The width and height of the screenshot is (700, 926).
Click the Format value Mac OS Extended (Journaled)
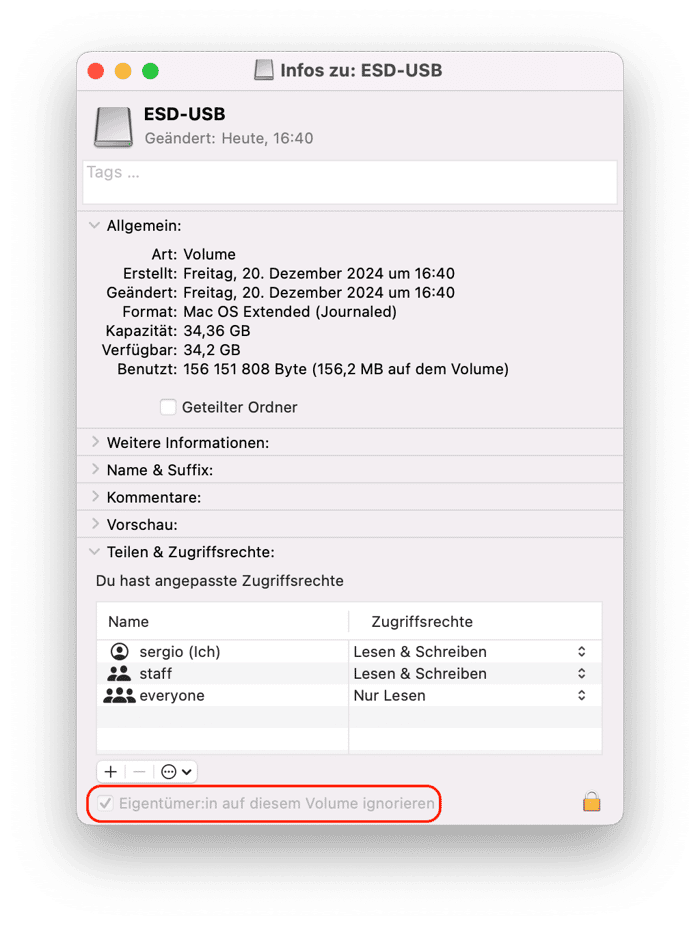tap(290, 312)
